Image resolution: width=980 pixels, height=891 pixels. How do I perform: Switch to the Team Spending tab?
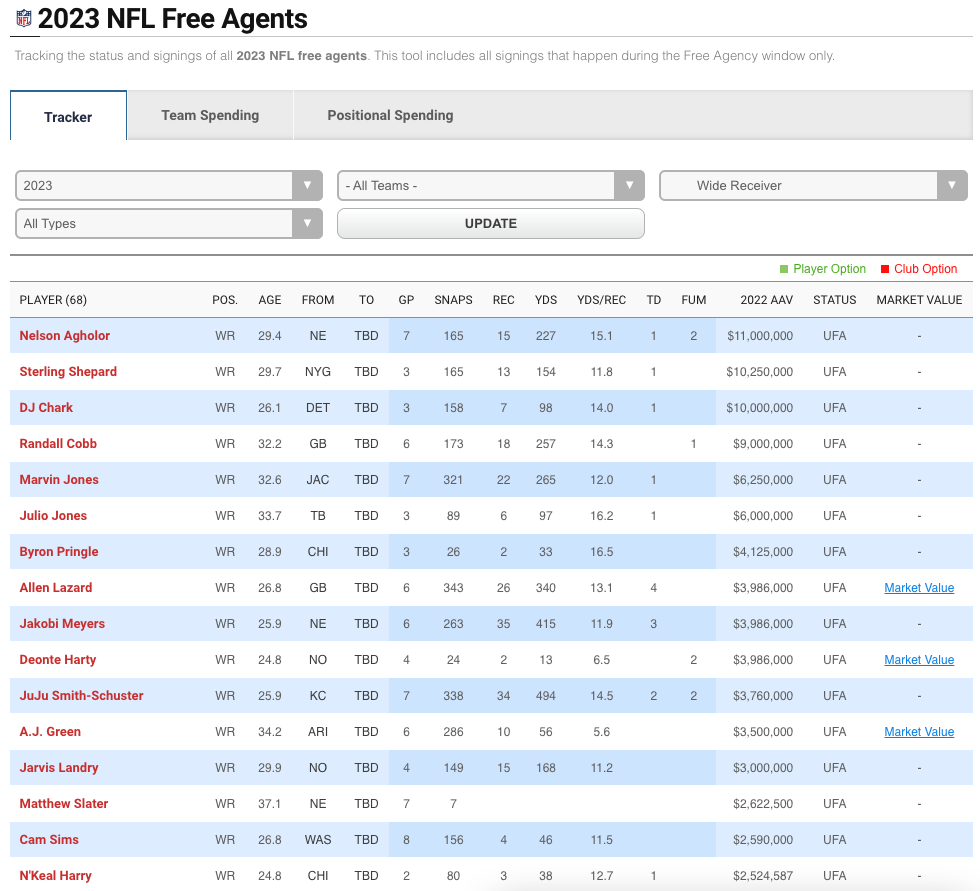(x=210, y=116)
